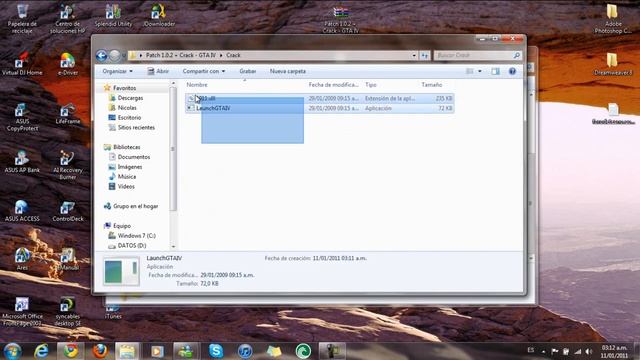
Task: Open Adobe Photoshop folder on desktop
Action: [x=613, y=18]
